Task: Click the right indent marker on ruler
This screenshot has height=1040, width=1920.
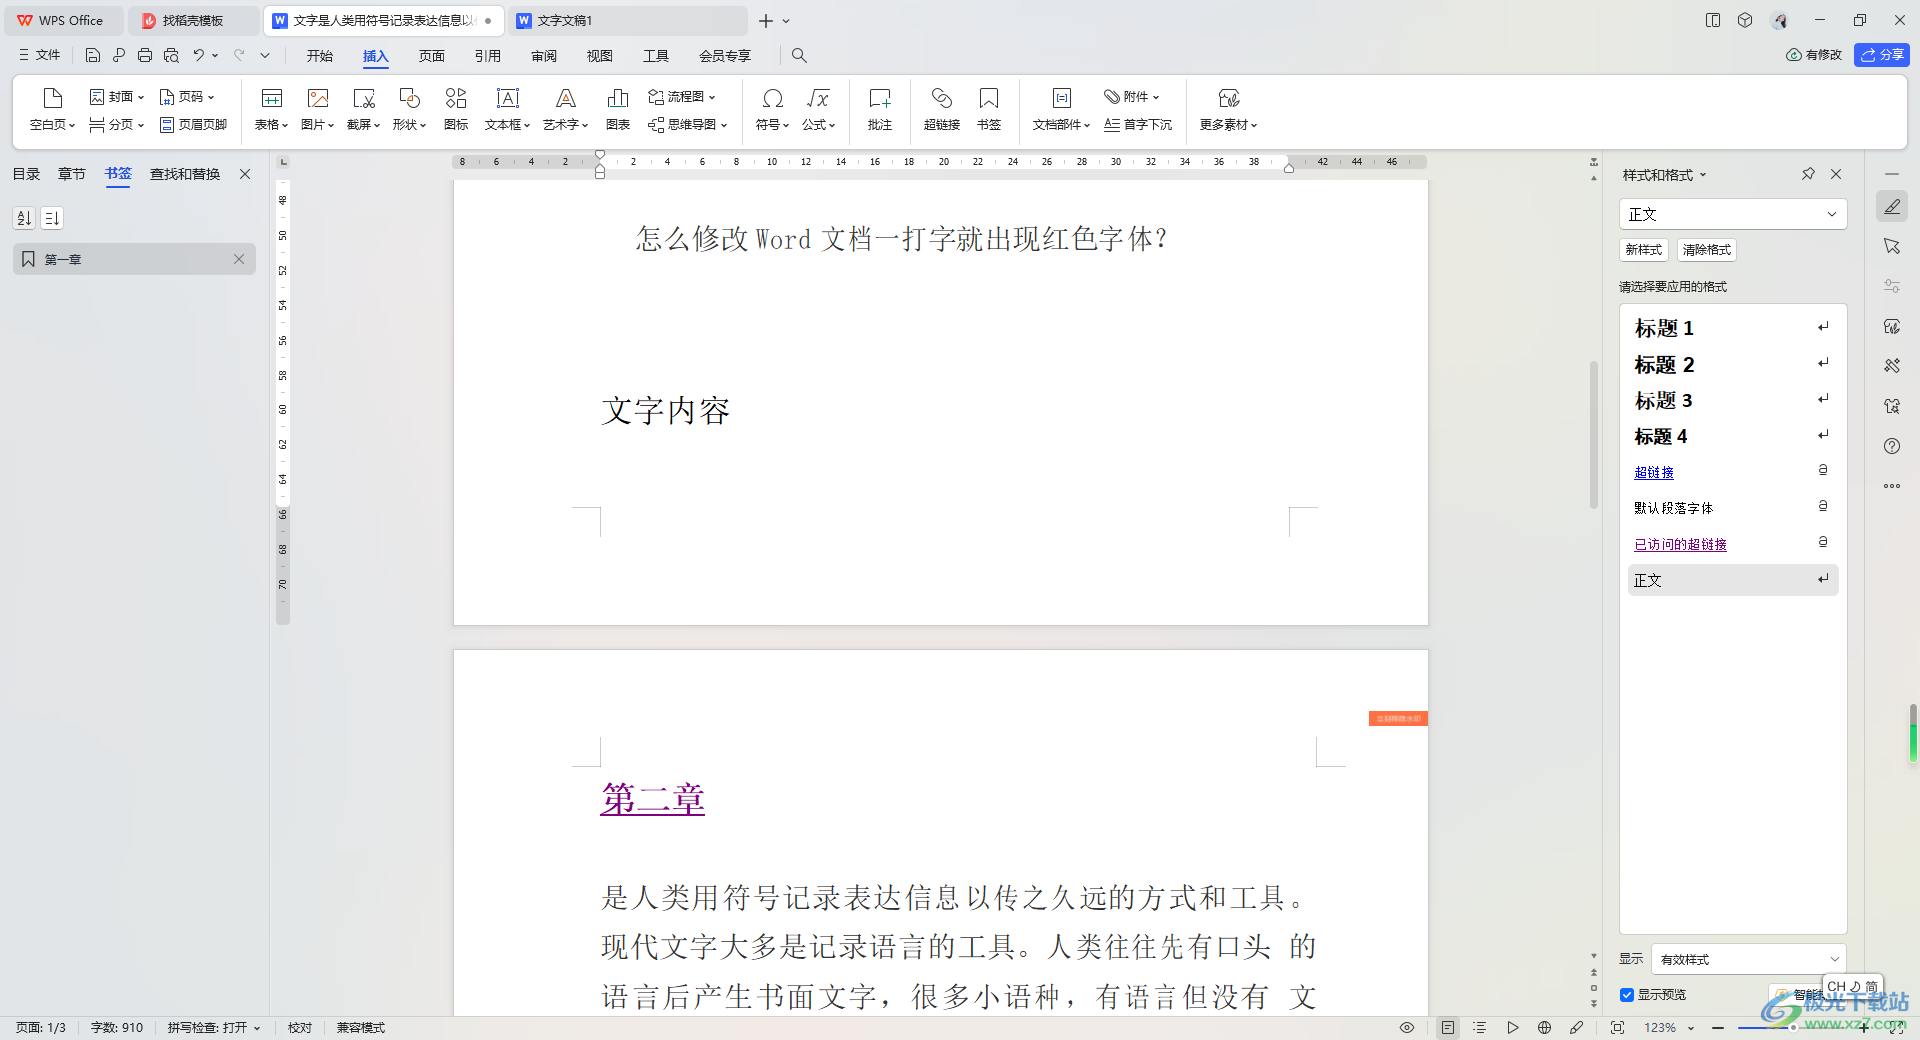Action: [x=1289, y=168]
